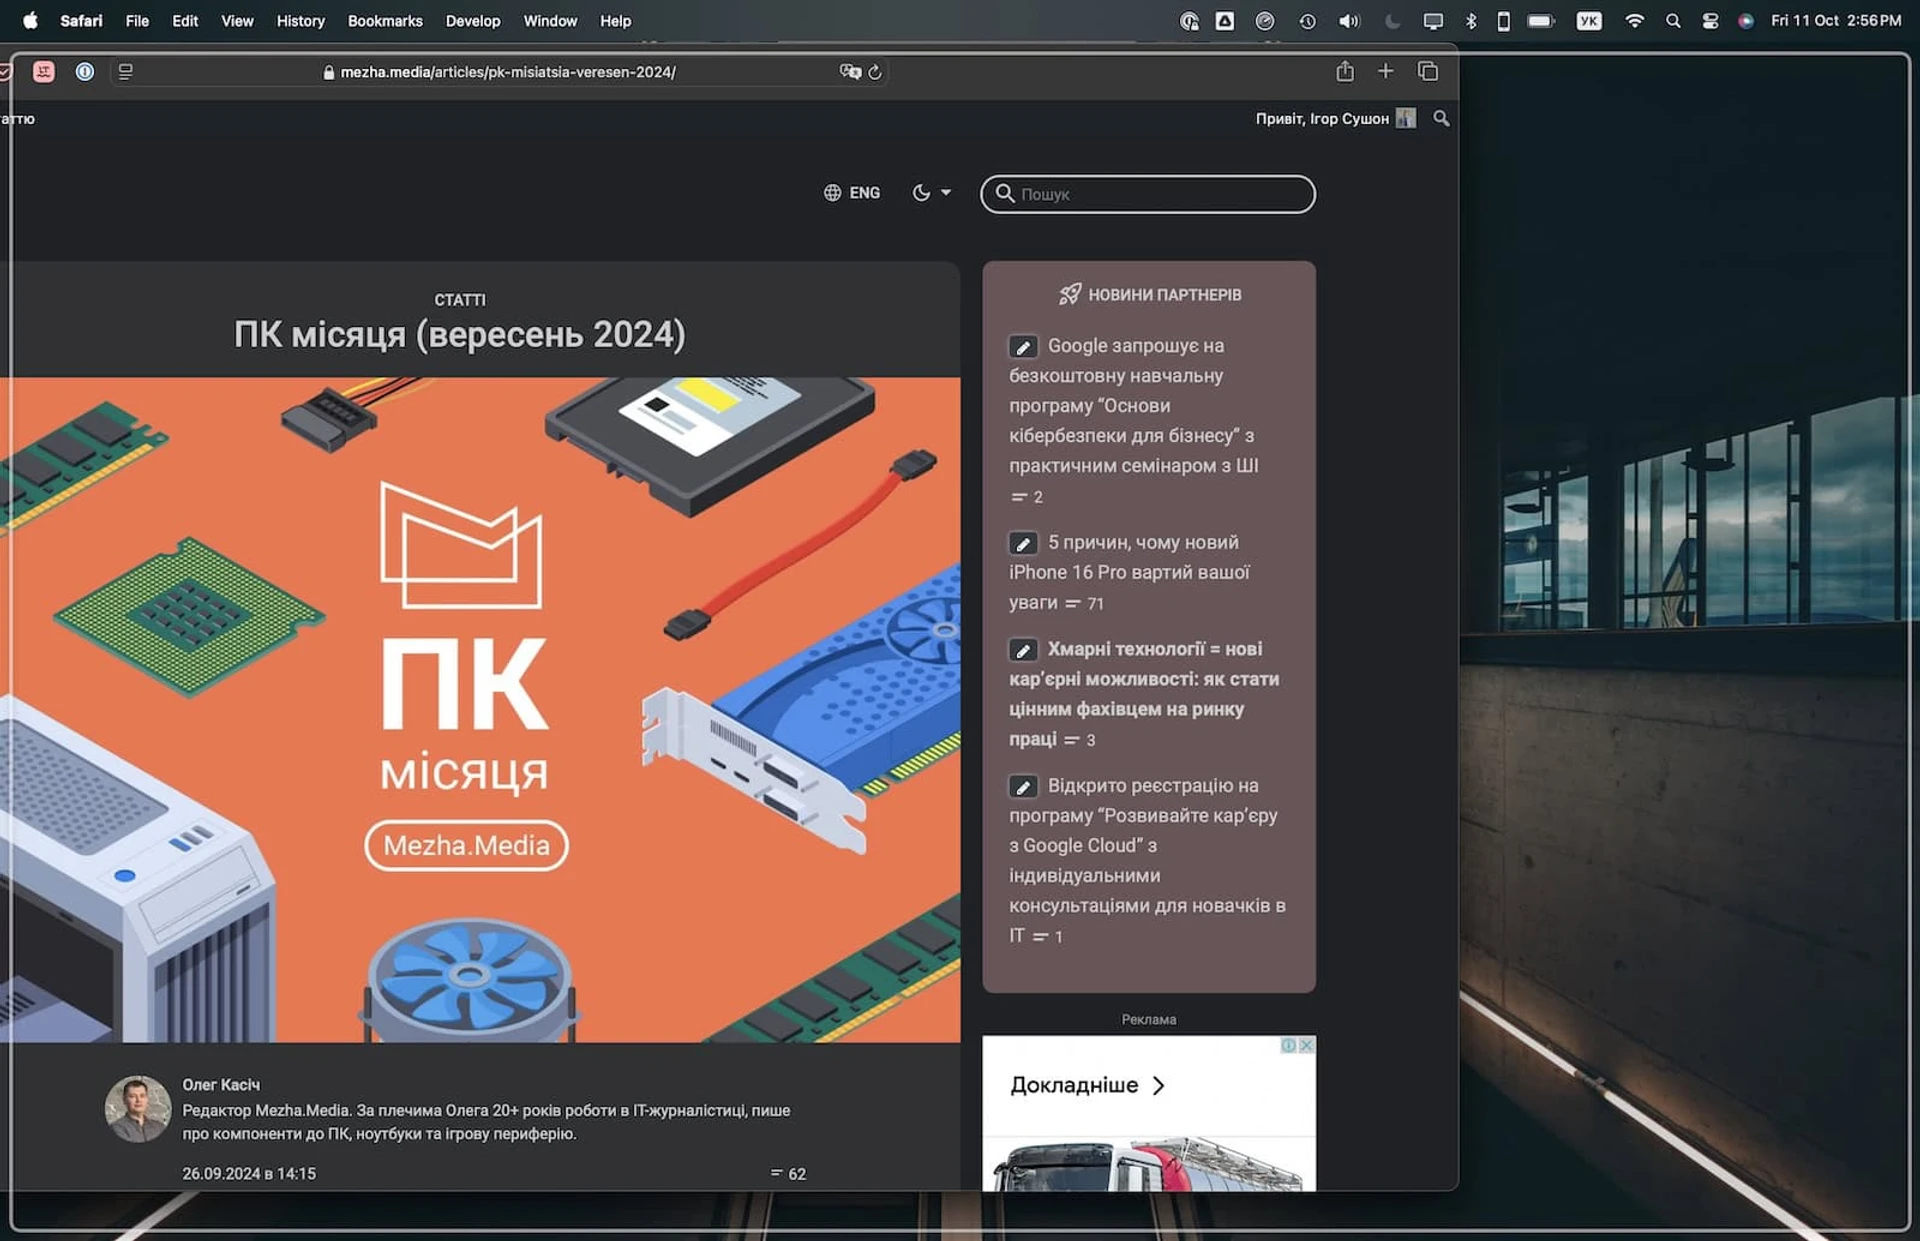Screen dimensions: 1920x1241
Task: Click the Докладніше ad button
Action: pos(1087,1085)
